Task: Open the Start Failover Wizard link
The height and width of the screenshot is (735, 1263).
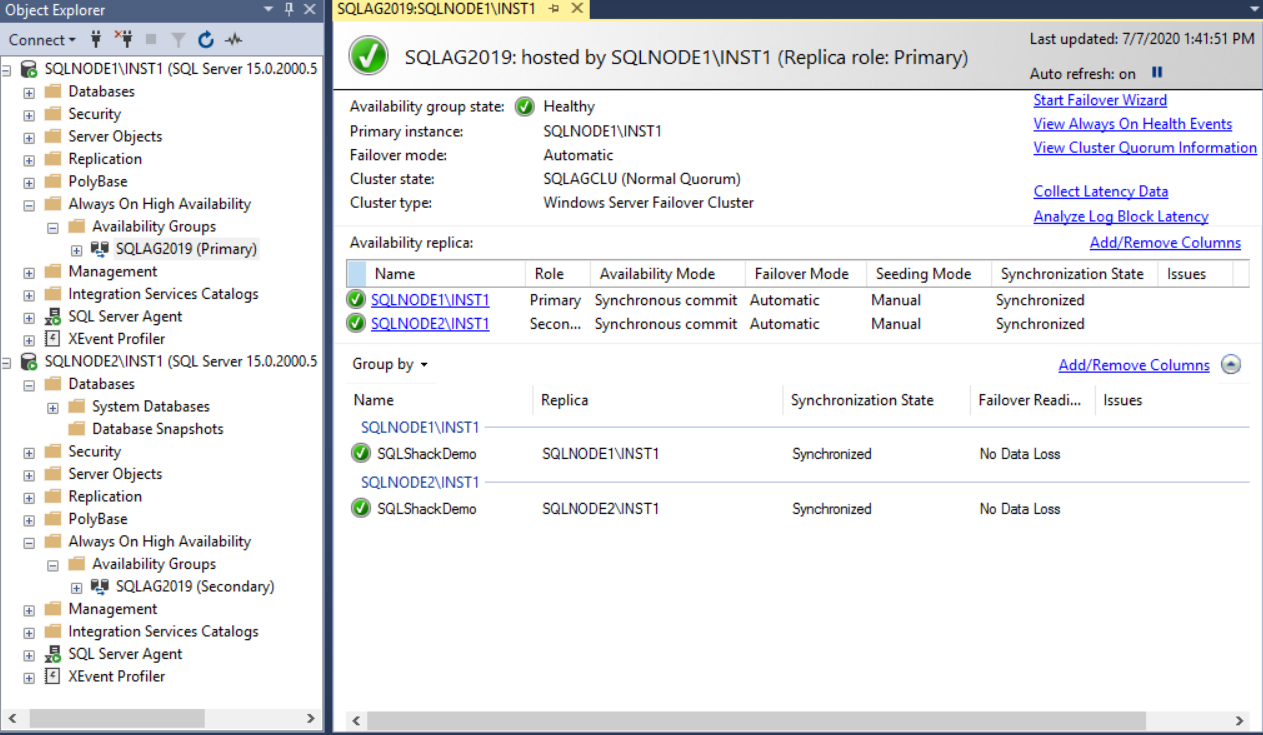Action: 1100,100
